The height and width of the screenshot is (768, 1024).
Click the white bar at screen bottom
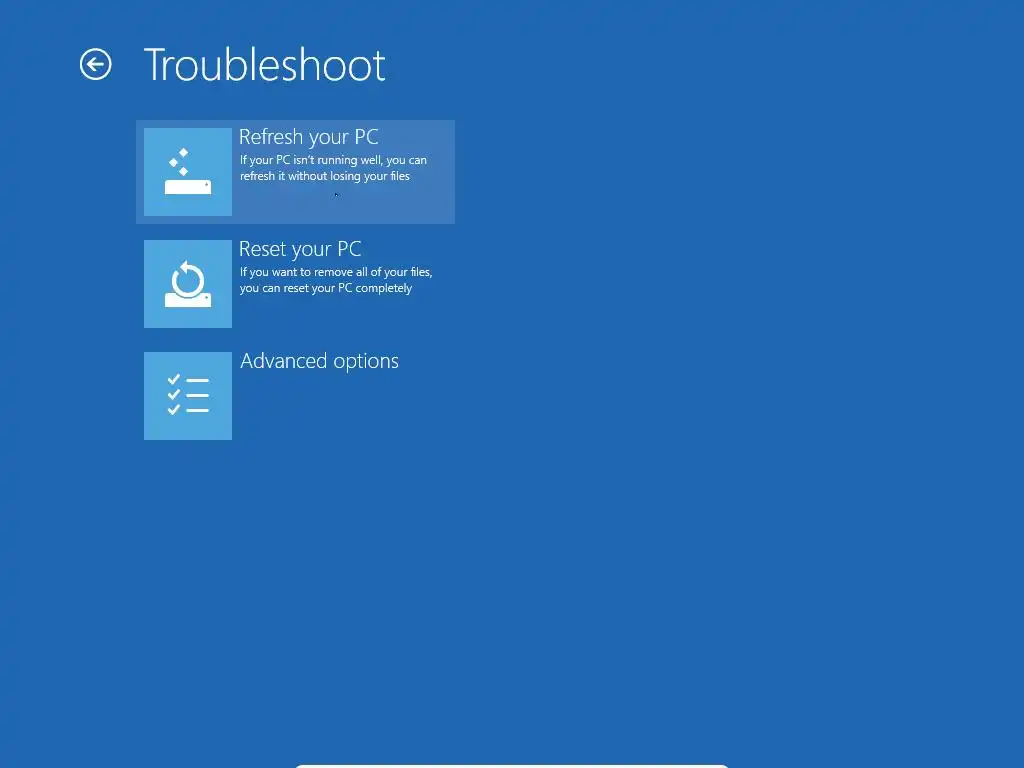coord(512,766)
